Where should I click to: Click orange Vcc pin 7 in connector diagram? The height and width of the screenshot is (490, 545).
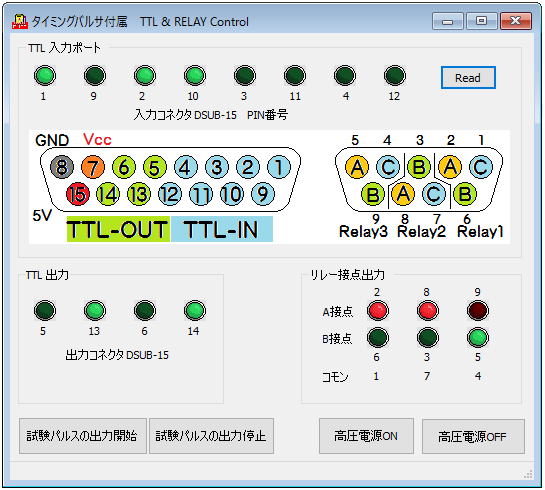tap(93, 167)
